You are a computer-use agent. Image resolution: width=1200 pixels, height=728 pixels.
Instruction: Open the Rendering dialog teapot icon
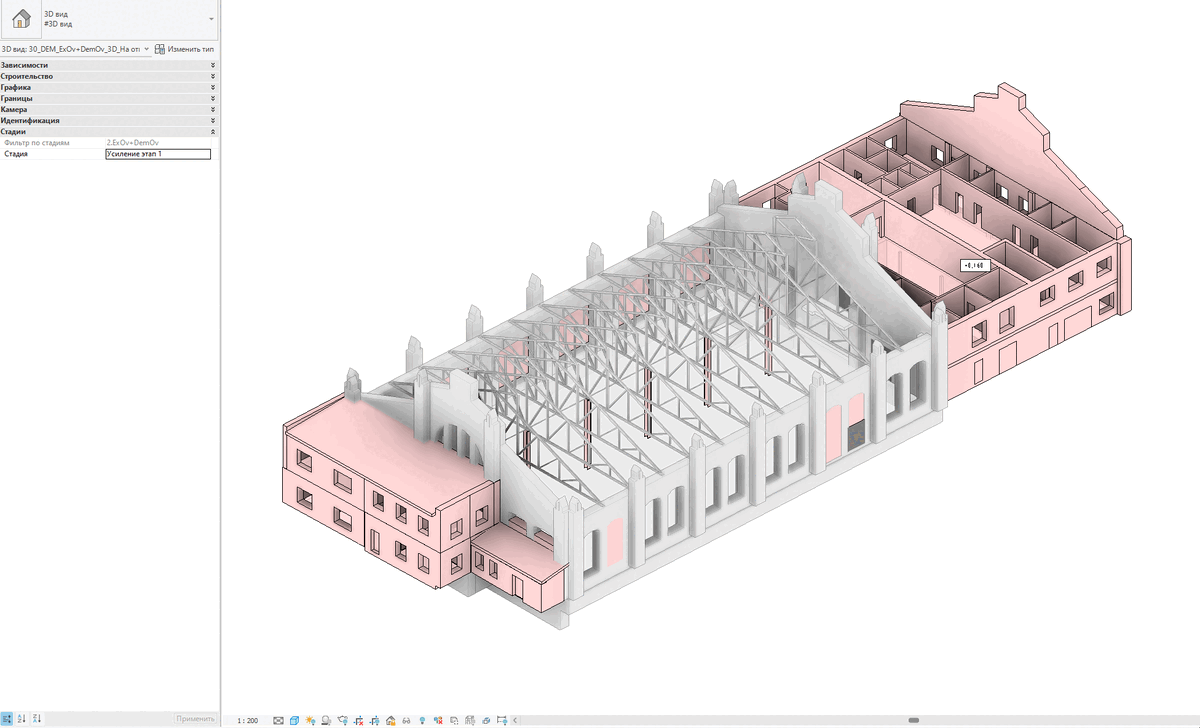click(343, 720)
